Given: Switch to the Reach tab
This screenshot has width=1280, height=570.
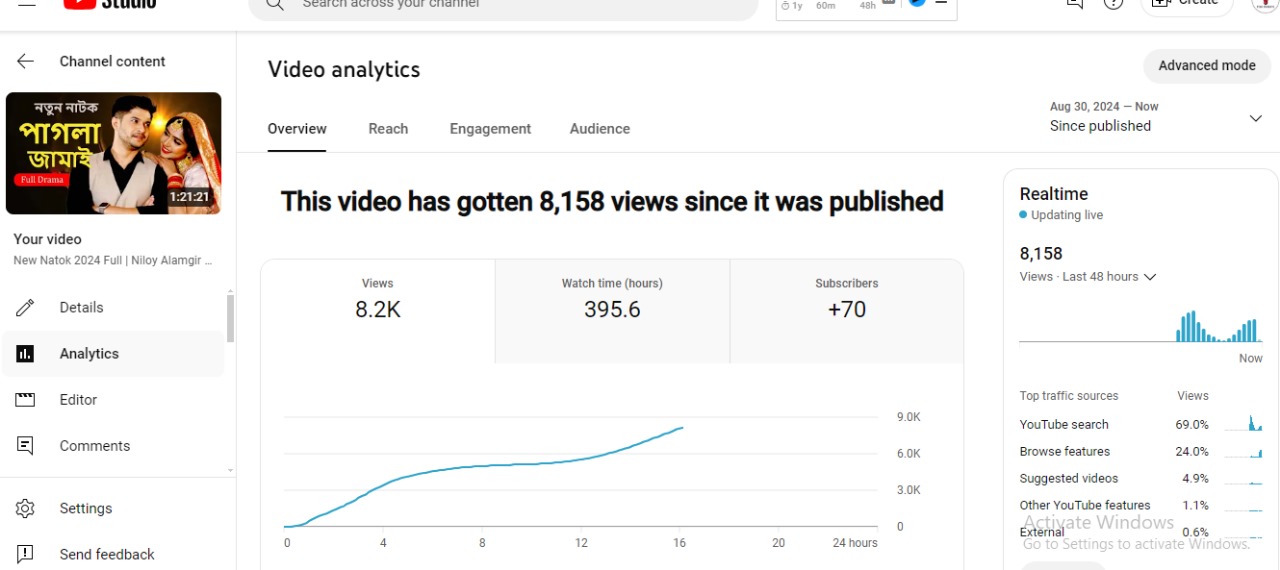Looking at the screenshot, I should [388, 129].
